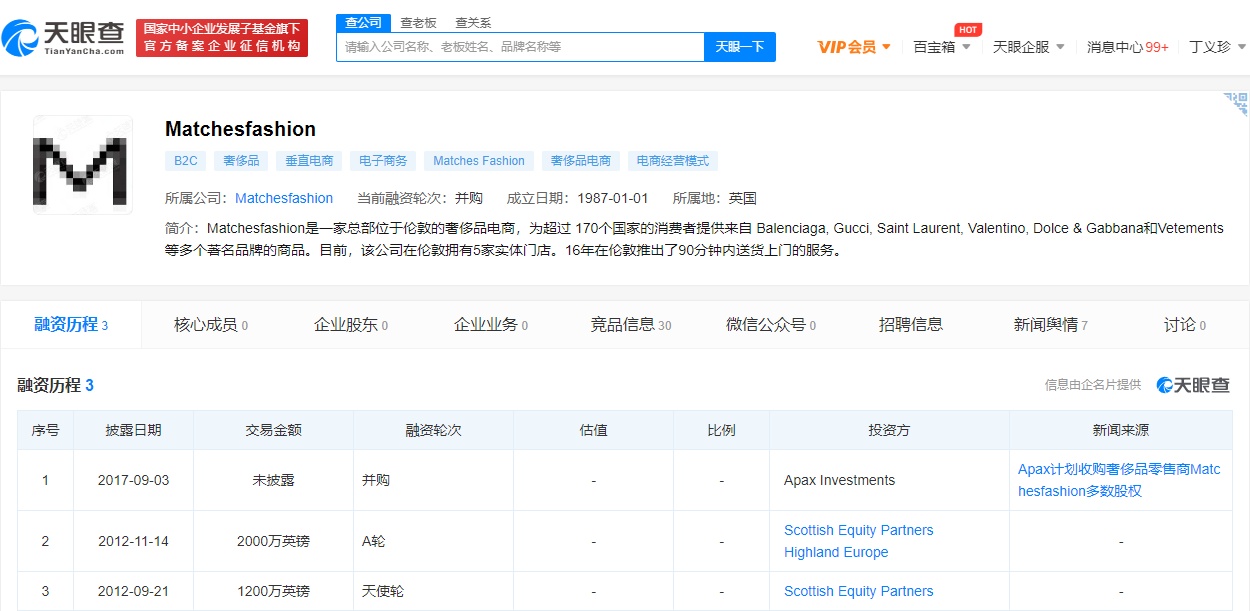Open the Highland Europe investor link
This screenshot has height=611, width=1250.
836,552
